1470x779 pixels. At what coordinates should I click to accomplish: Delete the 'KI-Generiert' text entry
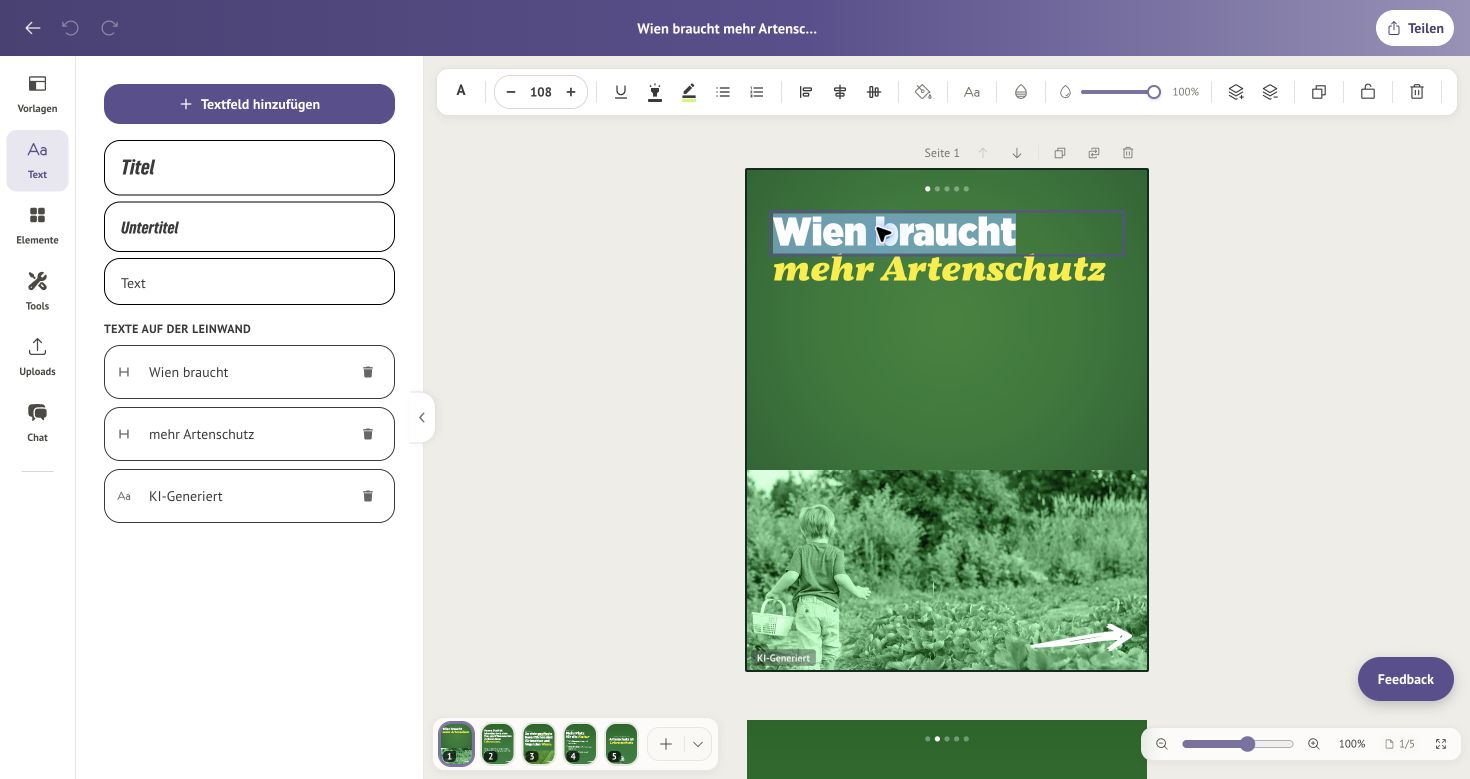click(x=368, y=496)
